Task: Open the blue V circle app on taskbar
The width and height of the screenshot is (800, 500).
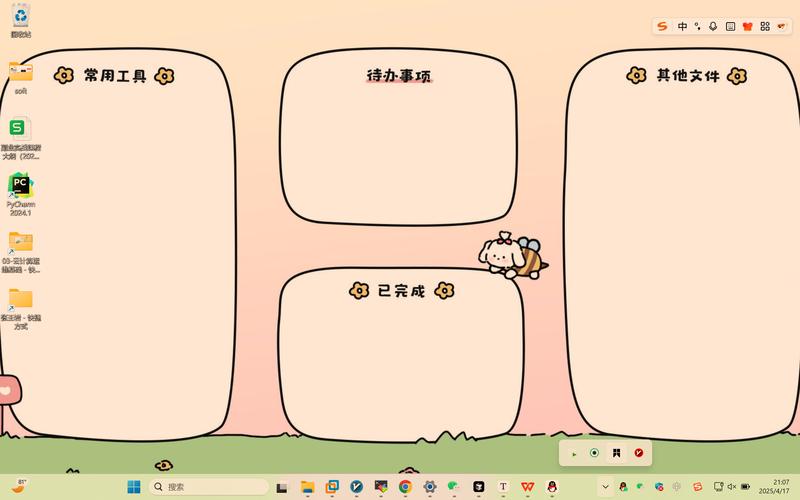Action: [357, 487]
